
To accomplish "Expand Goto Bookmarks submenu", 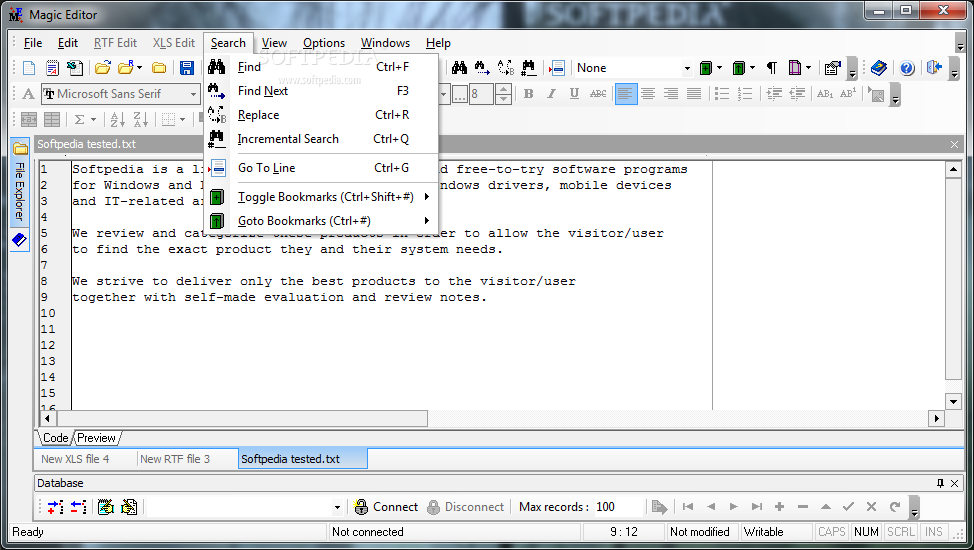I will coord(321,221).
